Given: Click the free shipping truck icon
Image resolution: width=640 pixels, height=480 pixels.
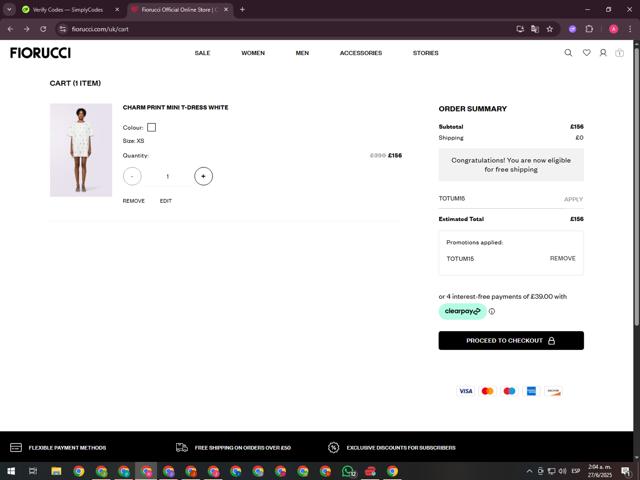Looking at the screenshot, I should (182, 448).
